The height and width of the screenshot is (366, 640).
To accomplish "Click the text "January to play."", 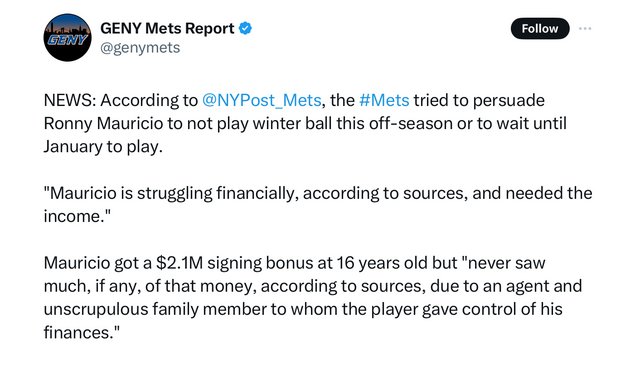I will [x=103, y=147].
